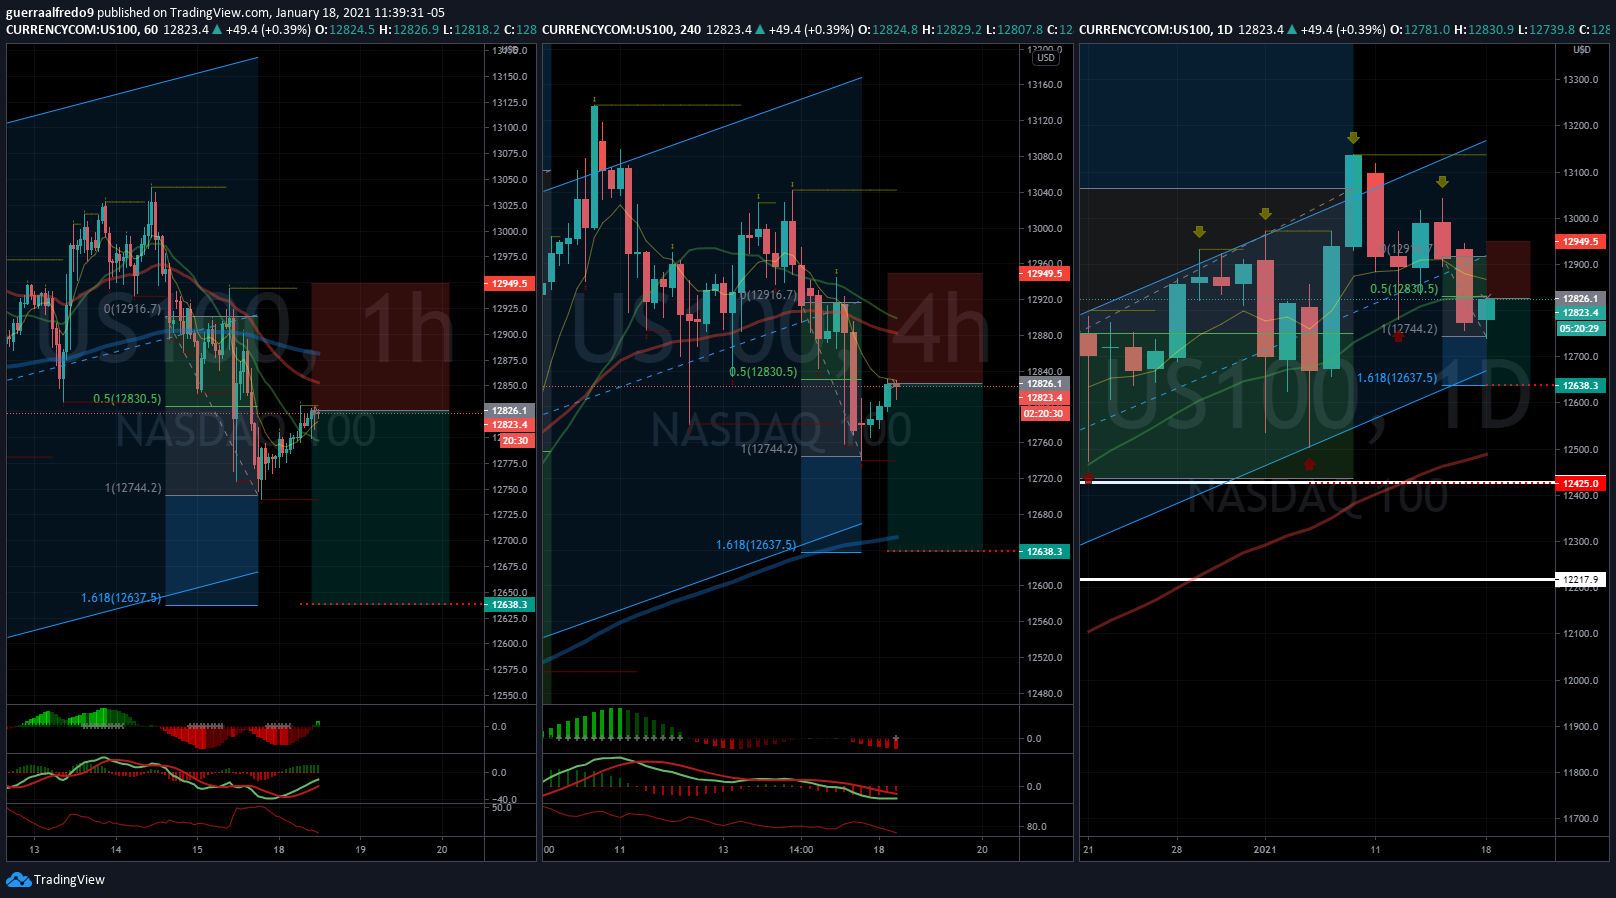Click the H:12830.9 high value in 1D header
Viewport: 1616px width, 898px height.
1484,29
